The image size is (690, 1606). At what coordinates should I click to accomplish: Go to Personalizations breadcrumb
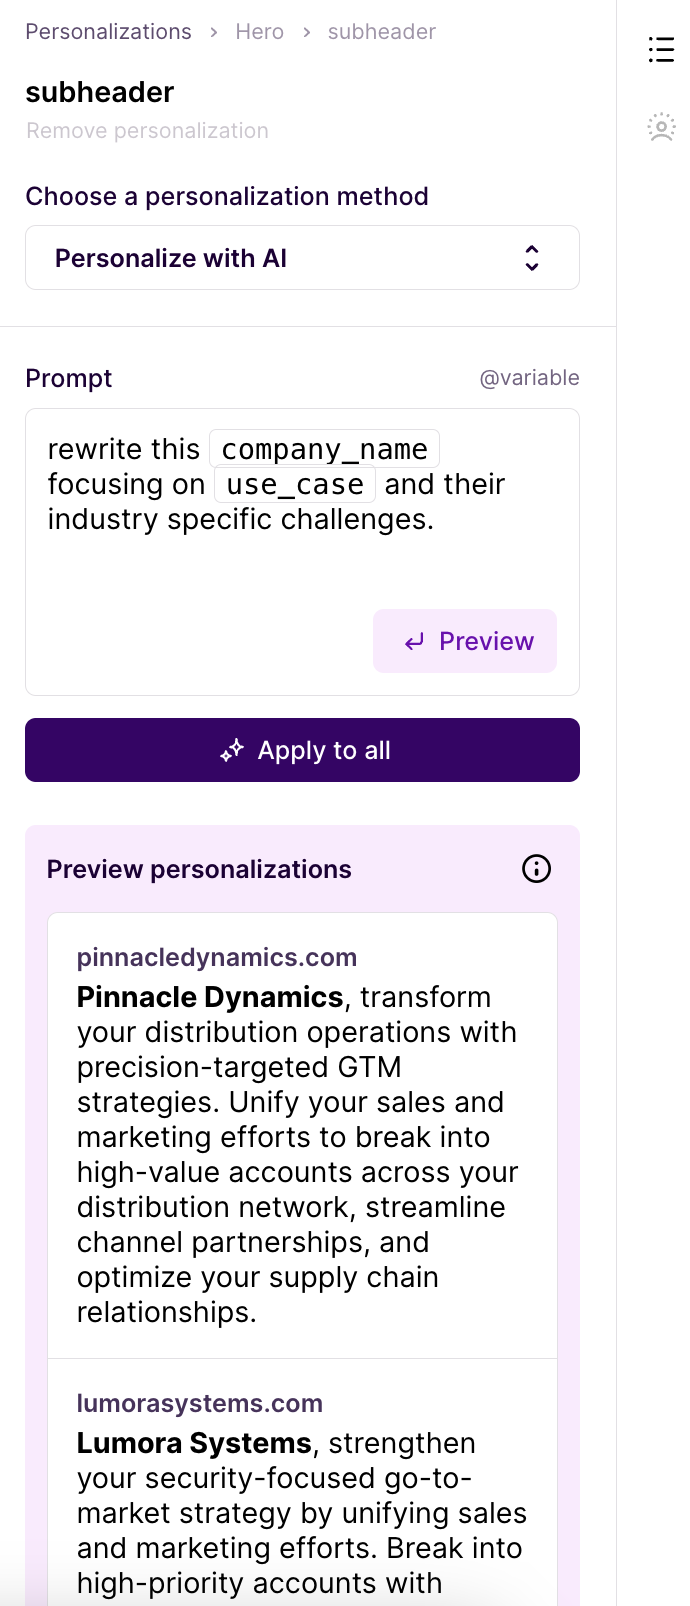tap(108, 32)
